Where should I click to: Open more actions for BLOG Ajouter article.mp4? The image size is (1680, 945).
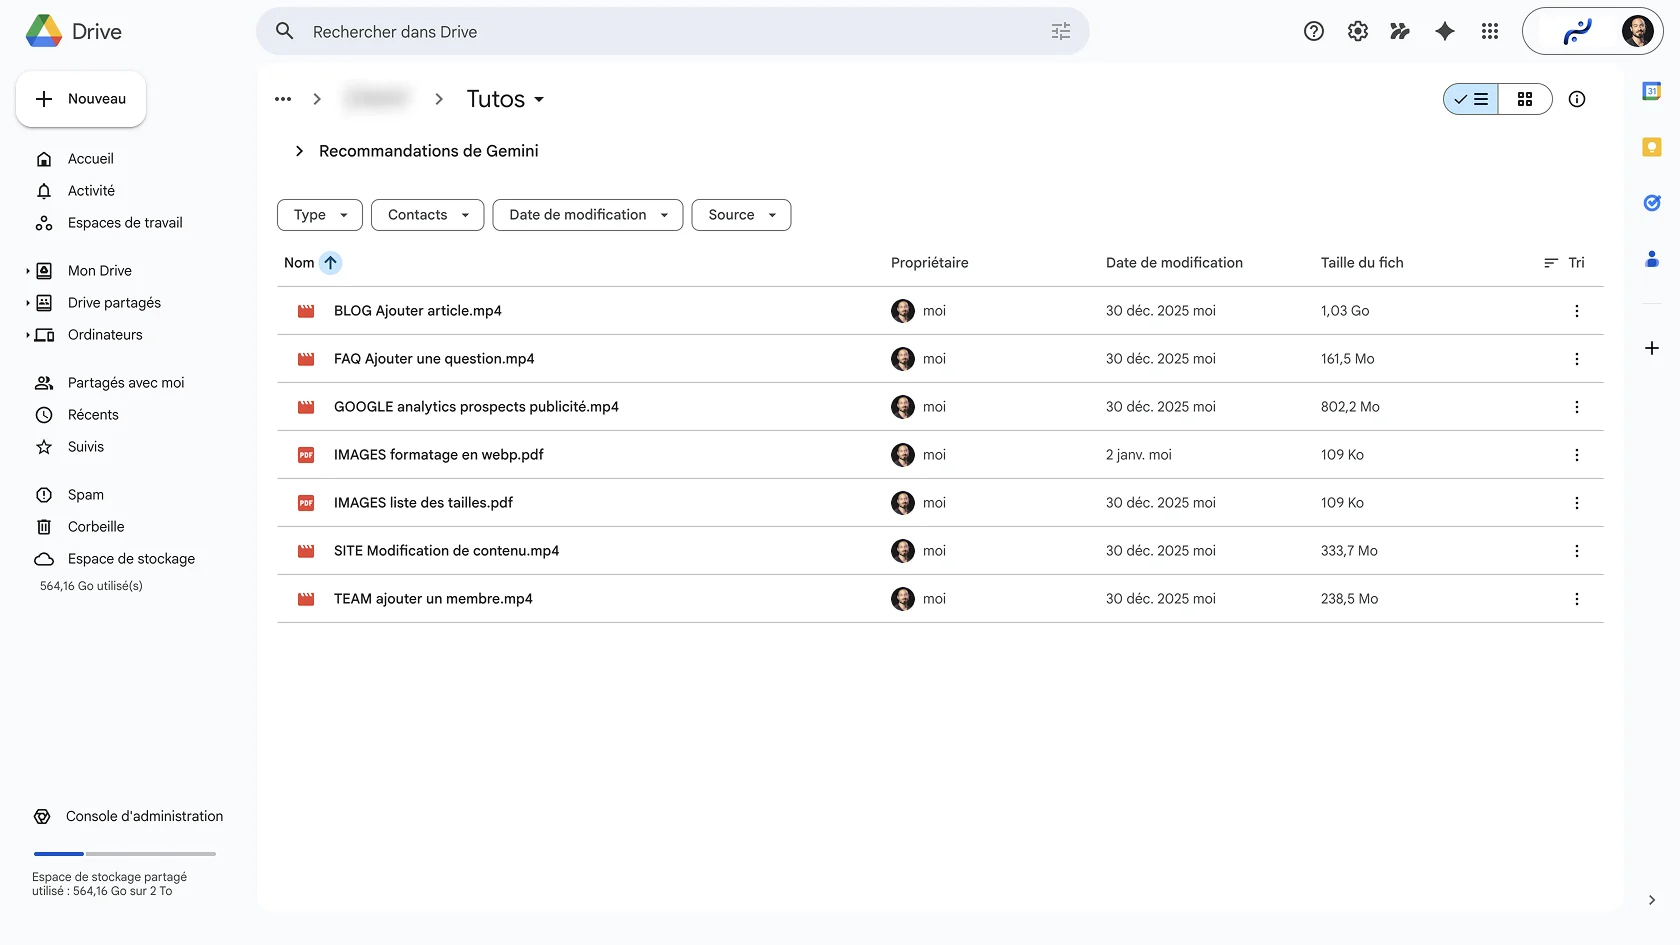1577,311
